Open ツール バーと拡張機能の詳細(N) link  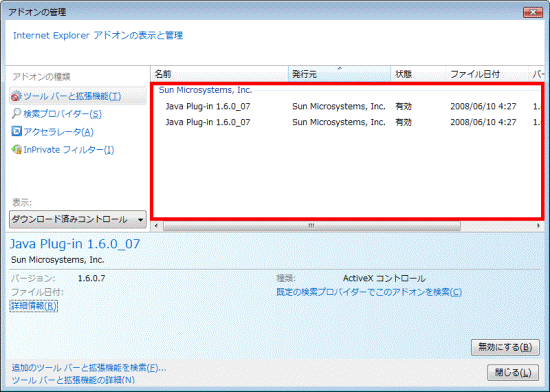tap(73, 380)
